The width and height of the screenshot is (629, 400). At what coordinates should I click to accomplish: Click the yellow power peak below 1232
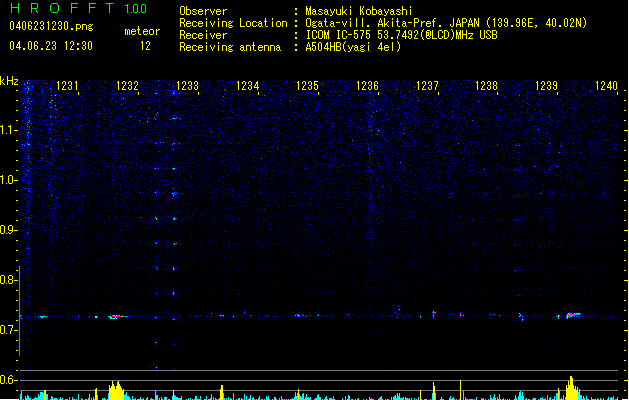pyautogui.click(x=116, y=390)
